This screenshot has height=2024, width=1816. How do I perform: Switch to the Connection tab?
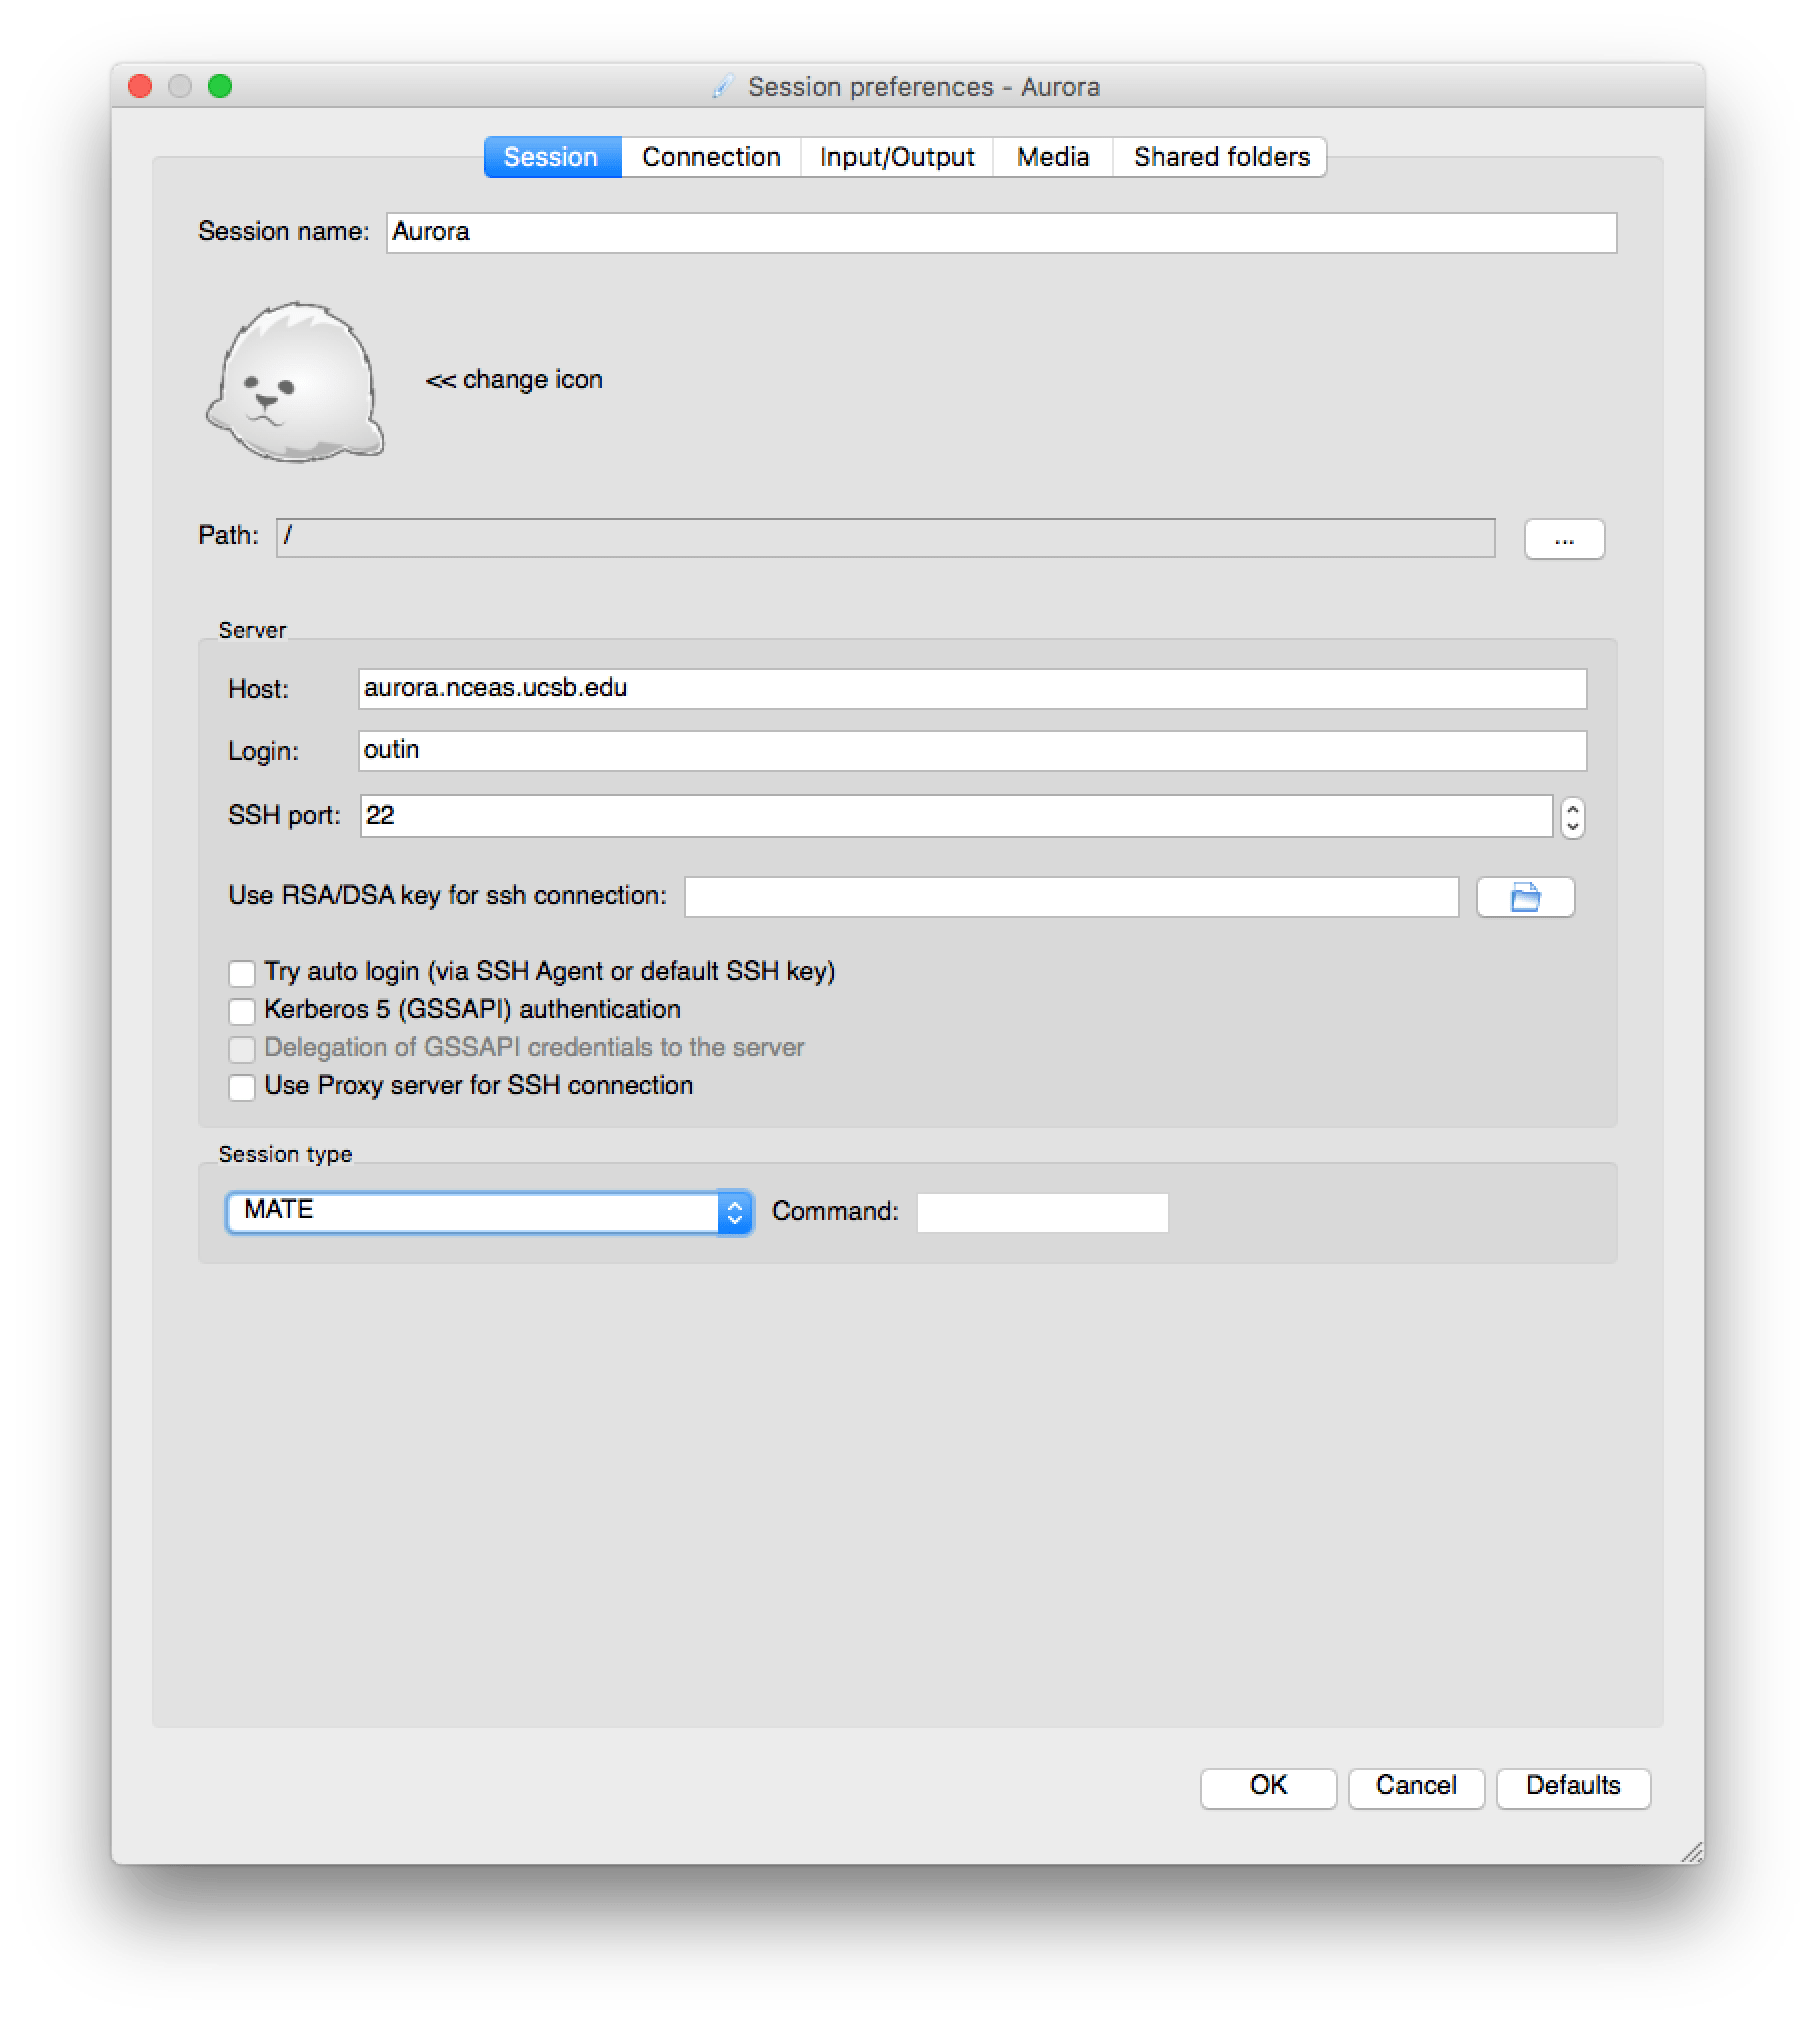pos(711,157)
